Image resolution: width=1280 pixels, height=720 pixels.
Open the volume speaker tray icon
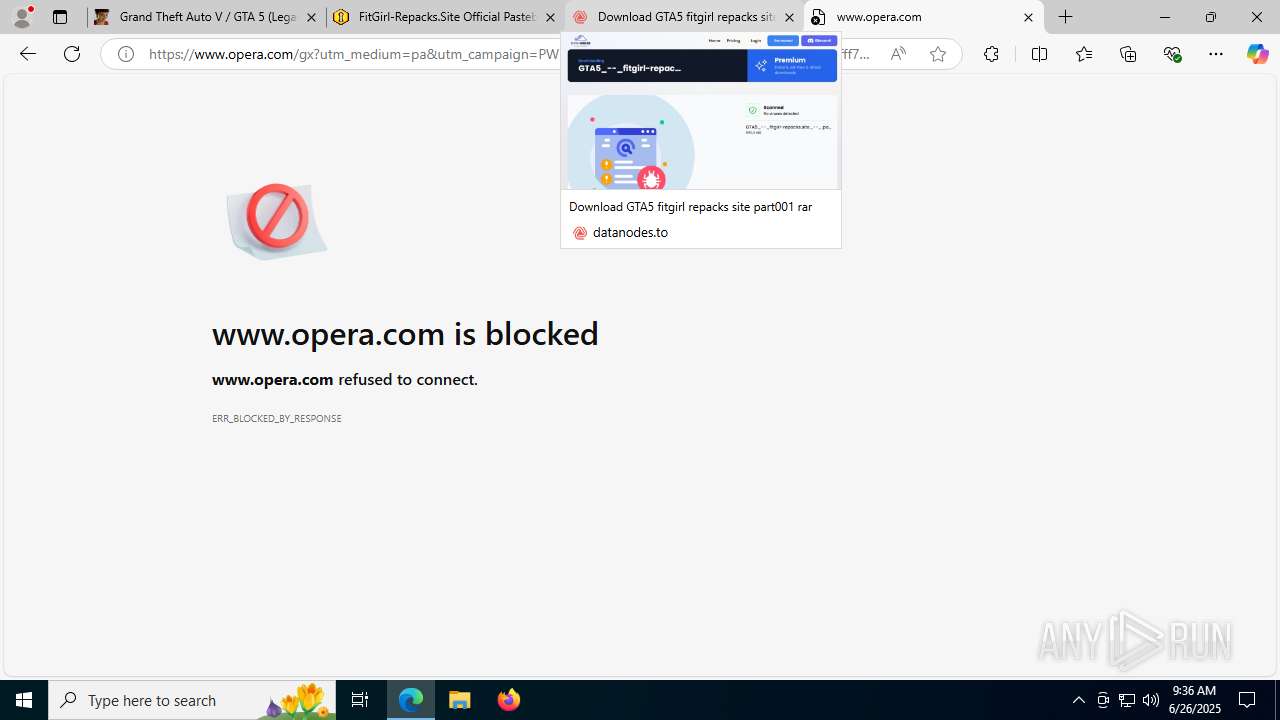pos(1151,700)
